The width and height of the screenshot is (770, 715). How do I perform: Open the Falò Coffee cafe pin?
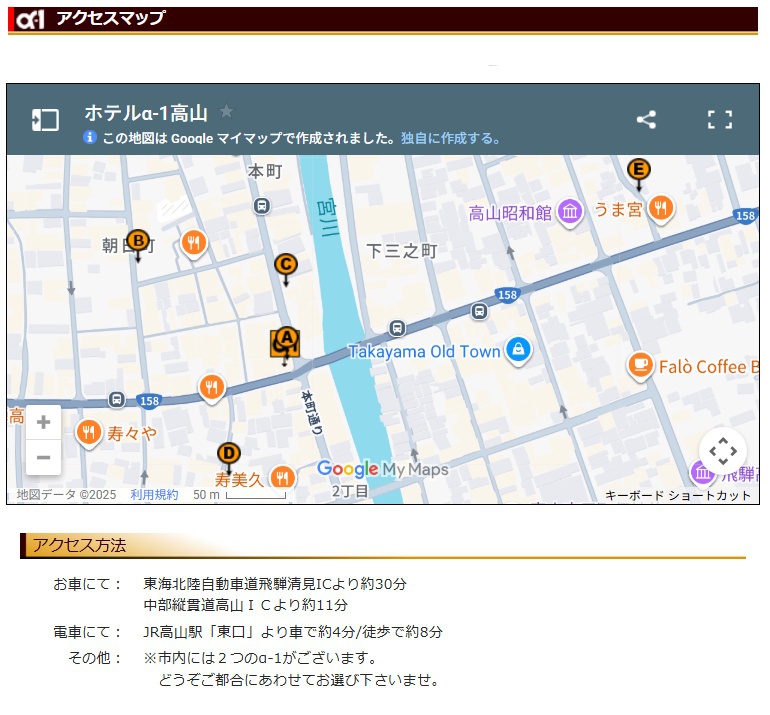(x=640, y=366)
